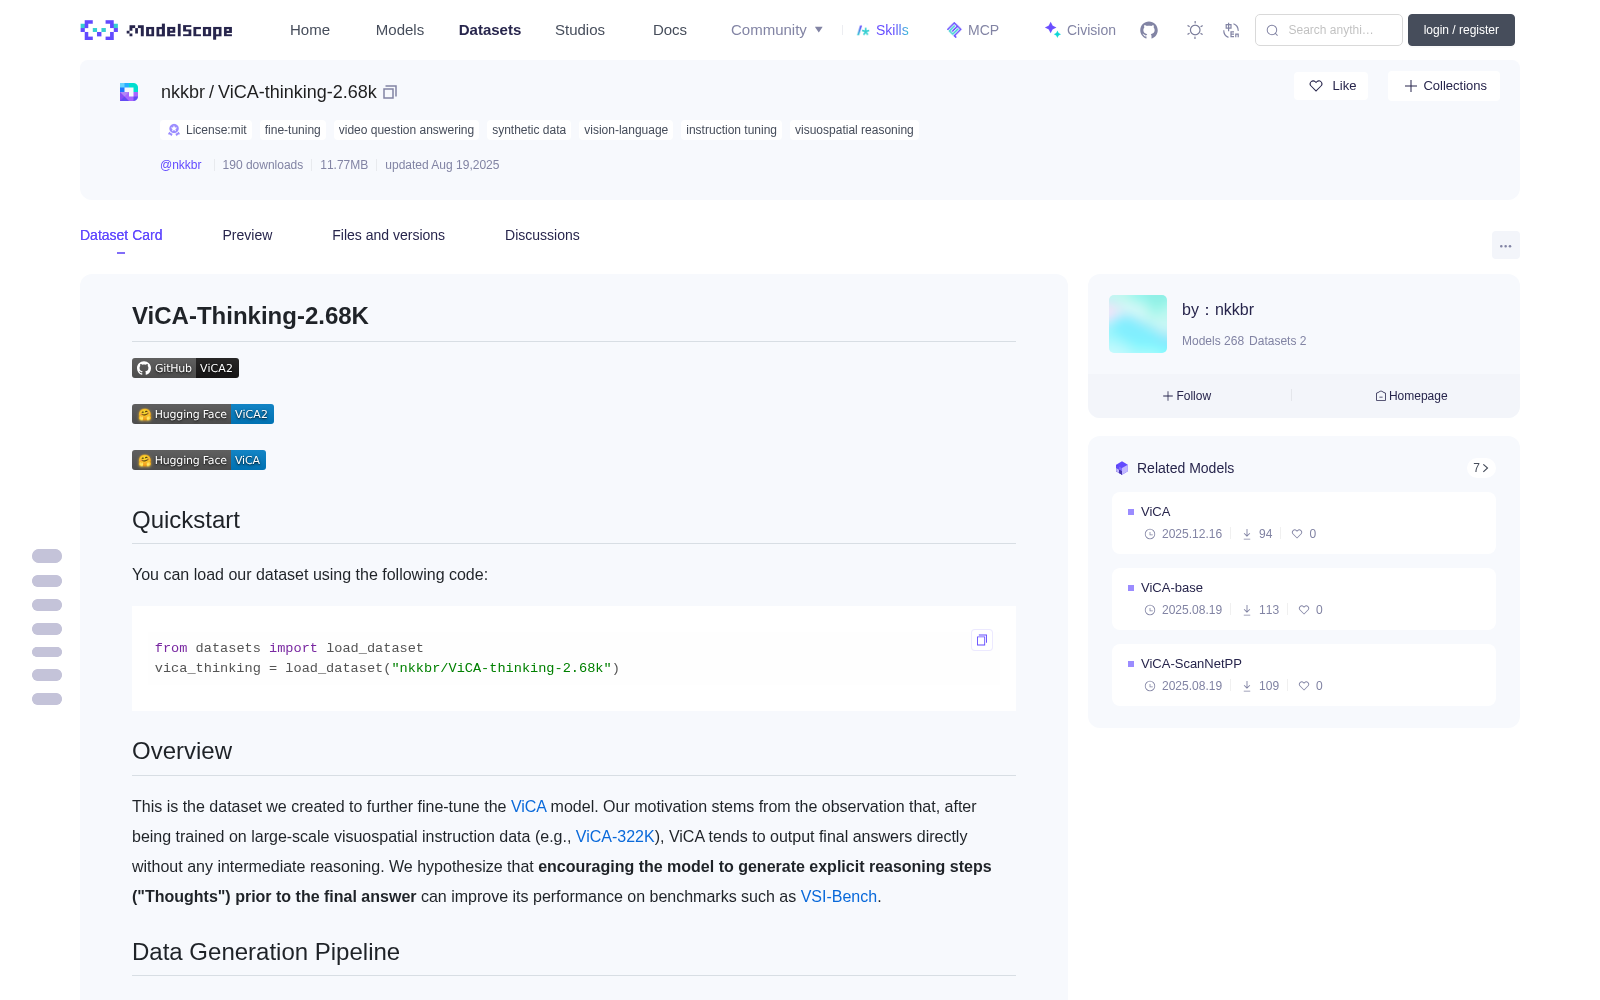Open the ViCA-ScanNetPP related model
The image size is (1600, 1000).
[1304, 675]
